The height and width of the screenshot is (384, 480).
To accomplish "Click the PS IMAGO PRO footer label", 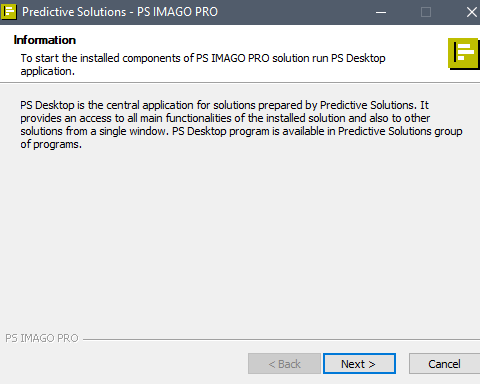I will tap(42, 338).
